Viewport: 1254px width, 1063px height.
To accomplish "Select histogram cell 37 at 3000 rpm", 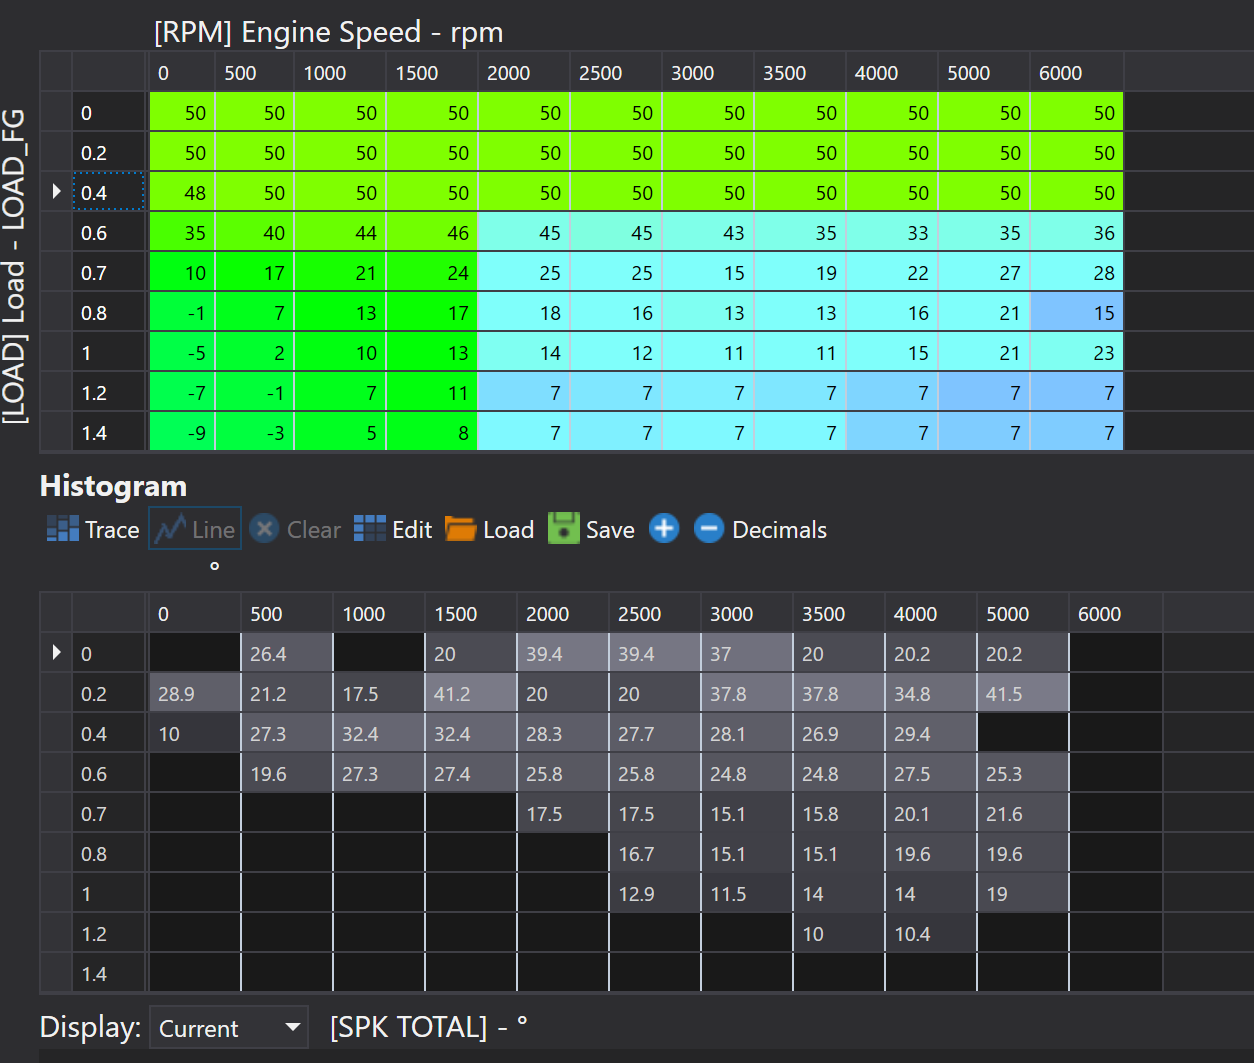I will point(747,653).
